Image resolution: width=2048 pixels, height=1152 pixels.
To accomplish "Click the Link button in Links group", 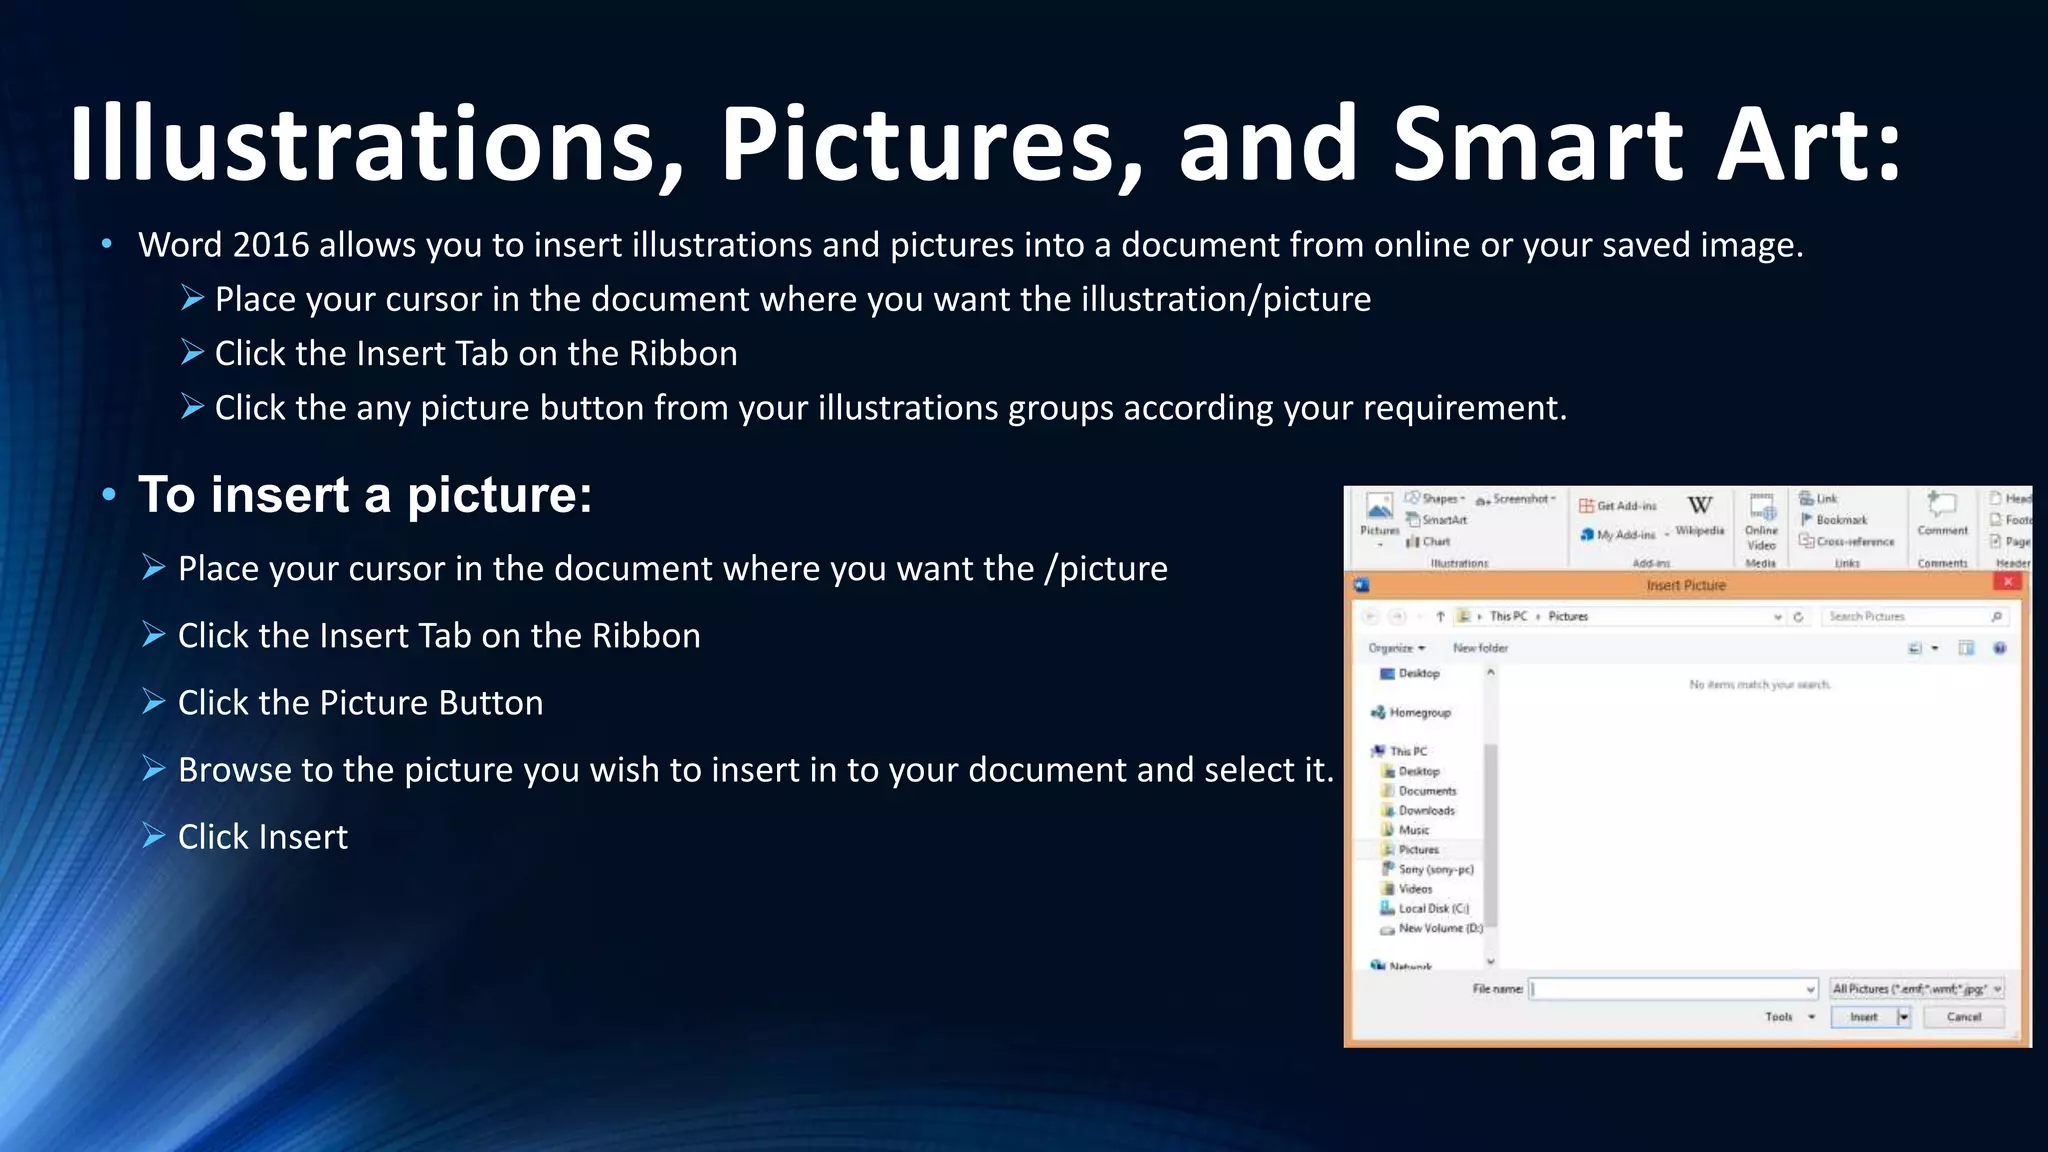I will point(1818,498).
